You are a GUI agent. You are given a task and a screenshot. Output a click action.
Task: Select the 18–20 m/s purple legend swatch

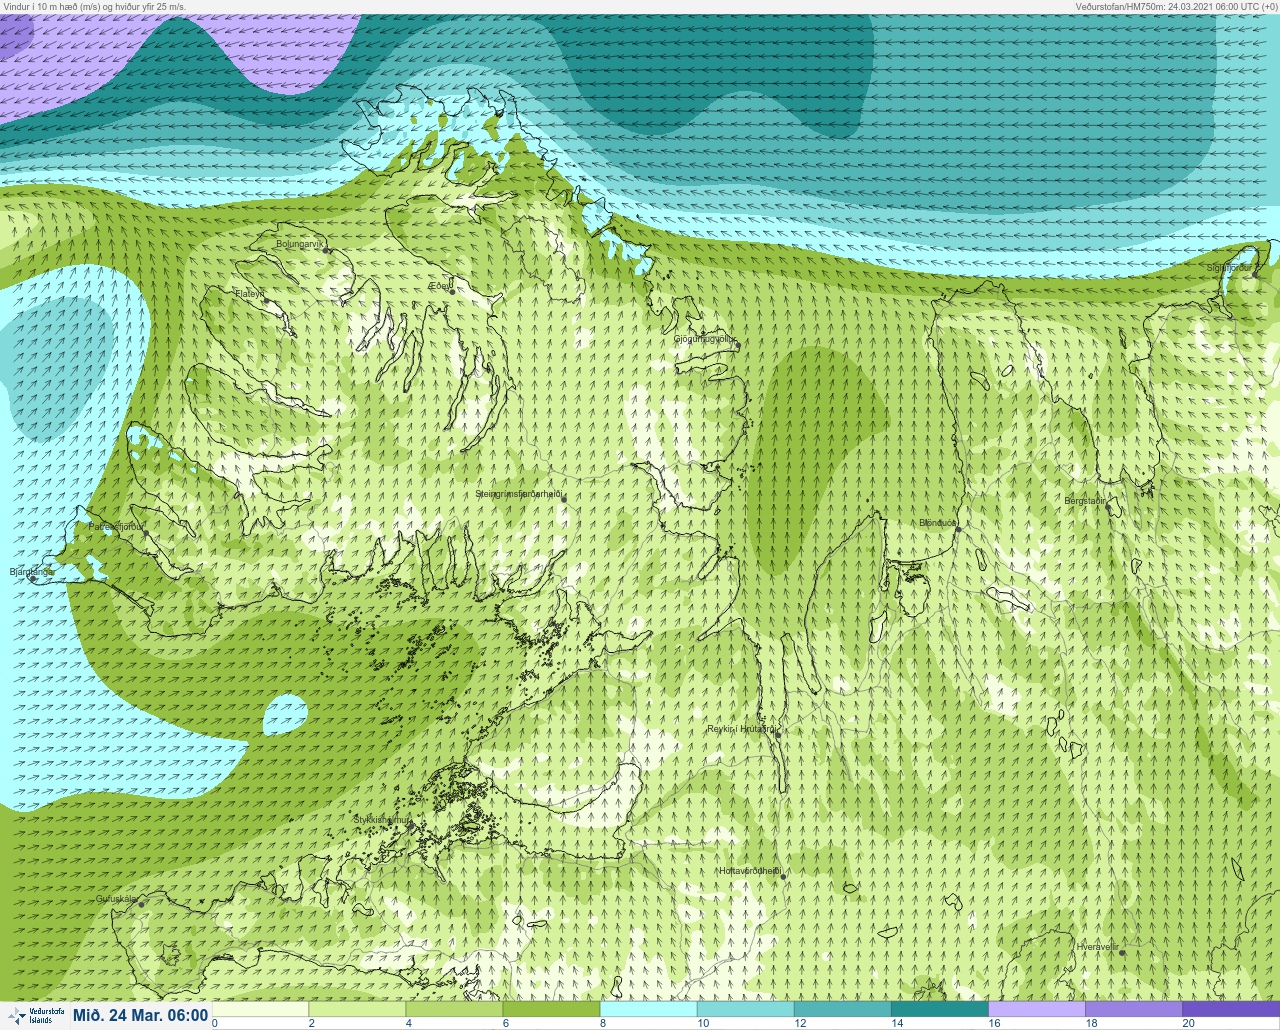pyautogui.click(x=1133, y=1009)
